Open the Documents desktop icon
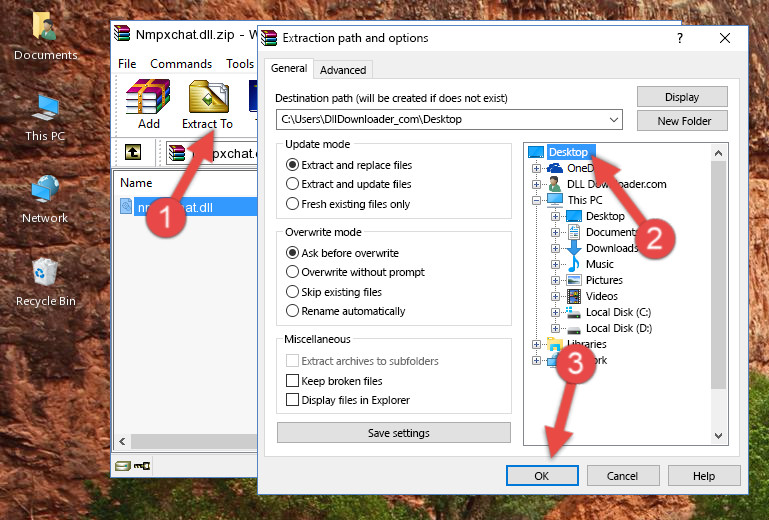Image resolution: width=769 pixels, height=520 pixels. pos(45,35)
